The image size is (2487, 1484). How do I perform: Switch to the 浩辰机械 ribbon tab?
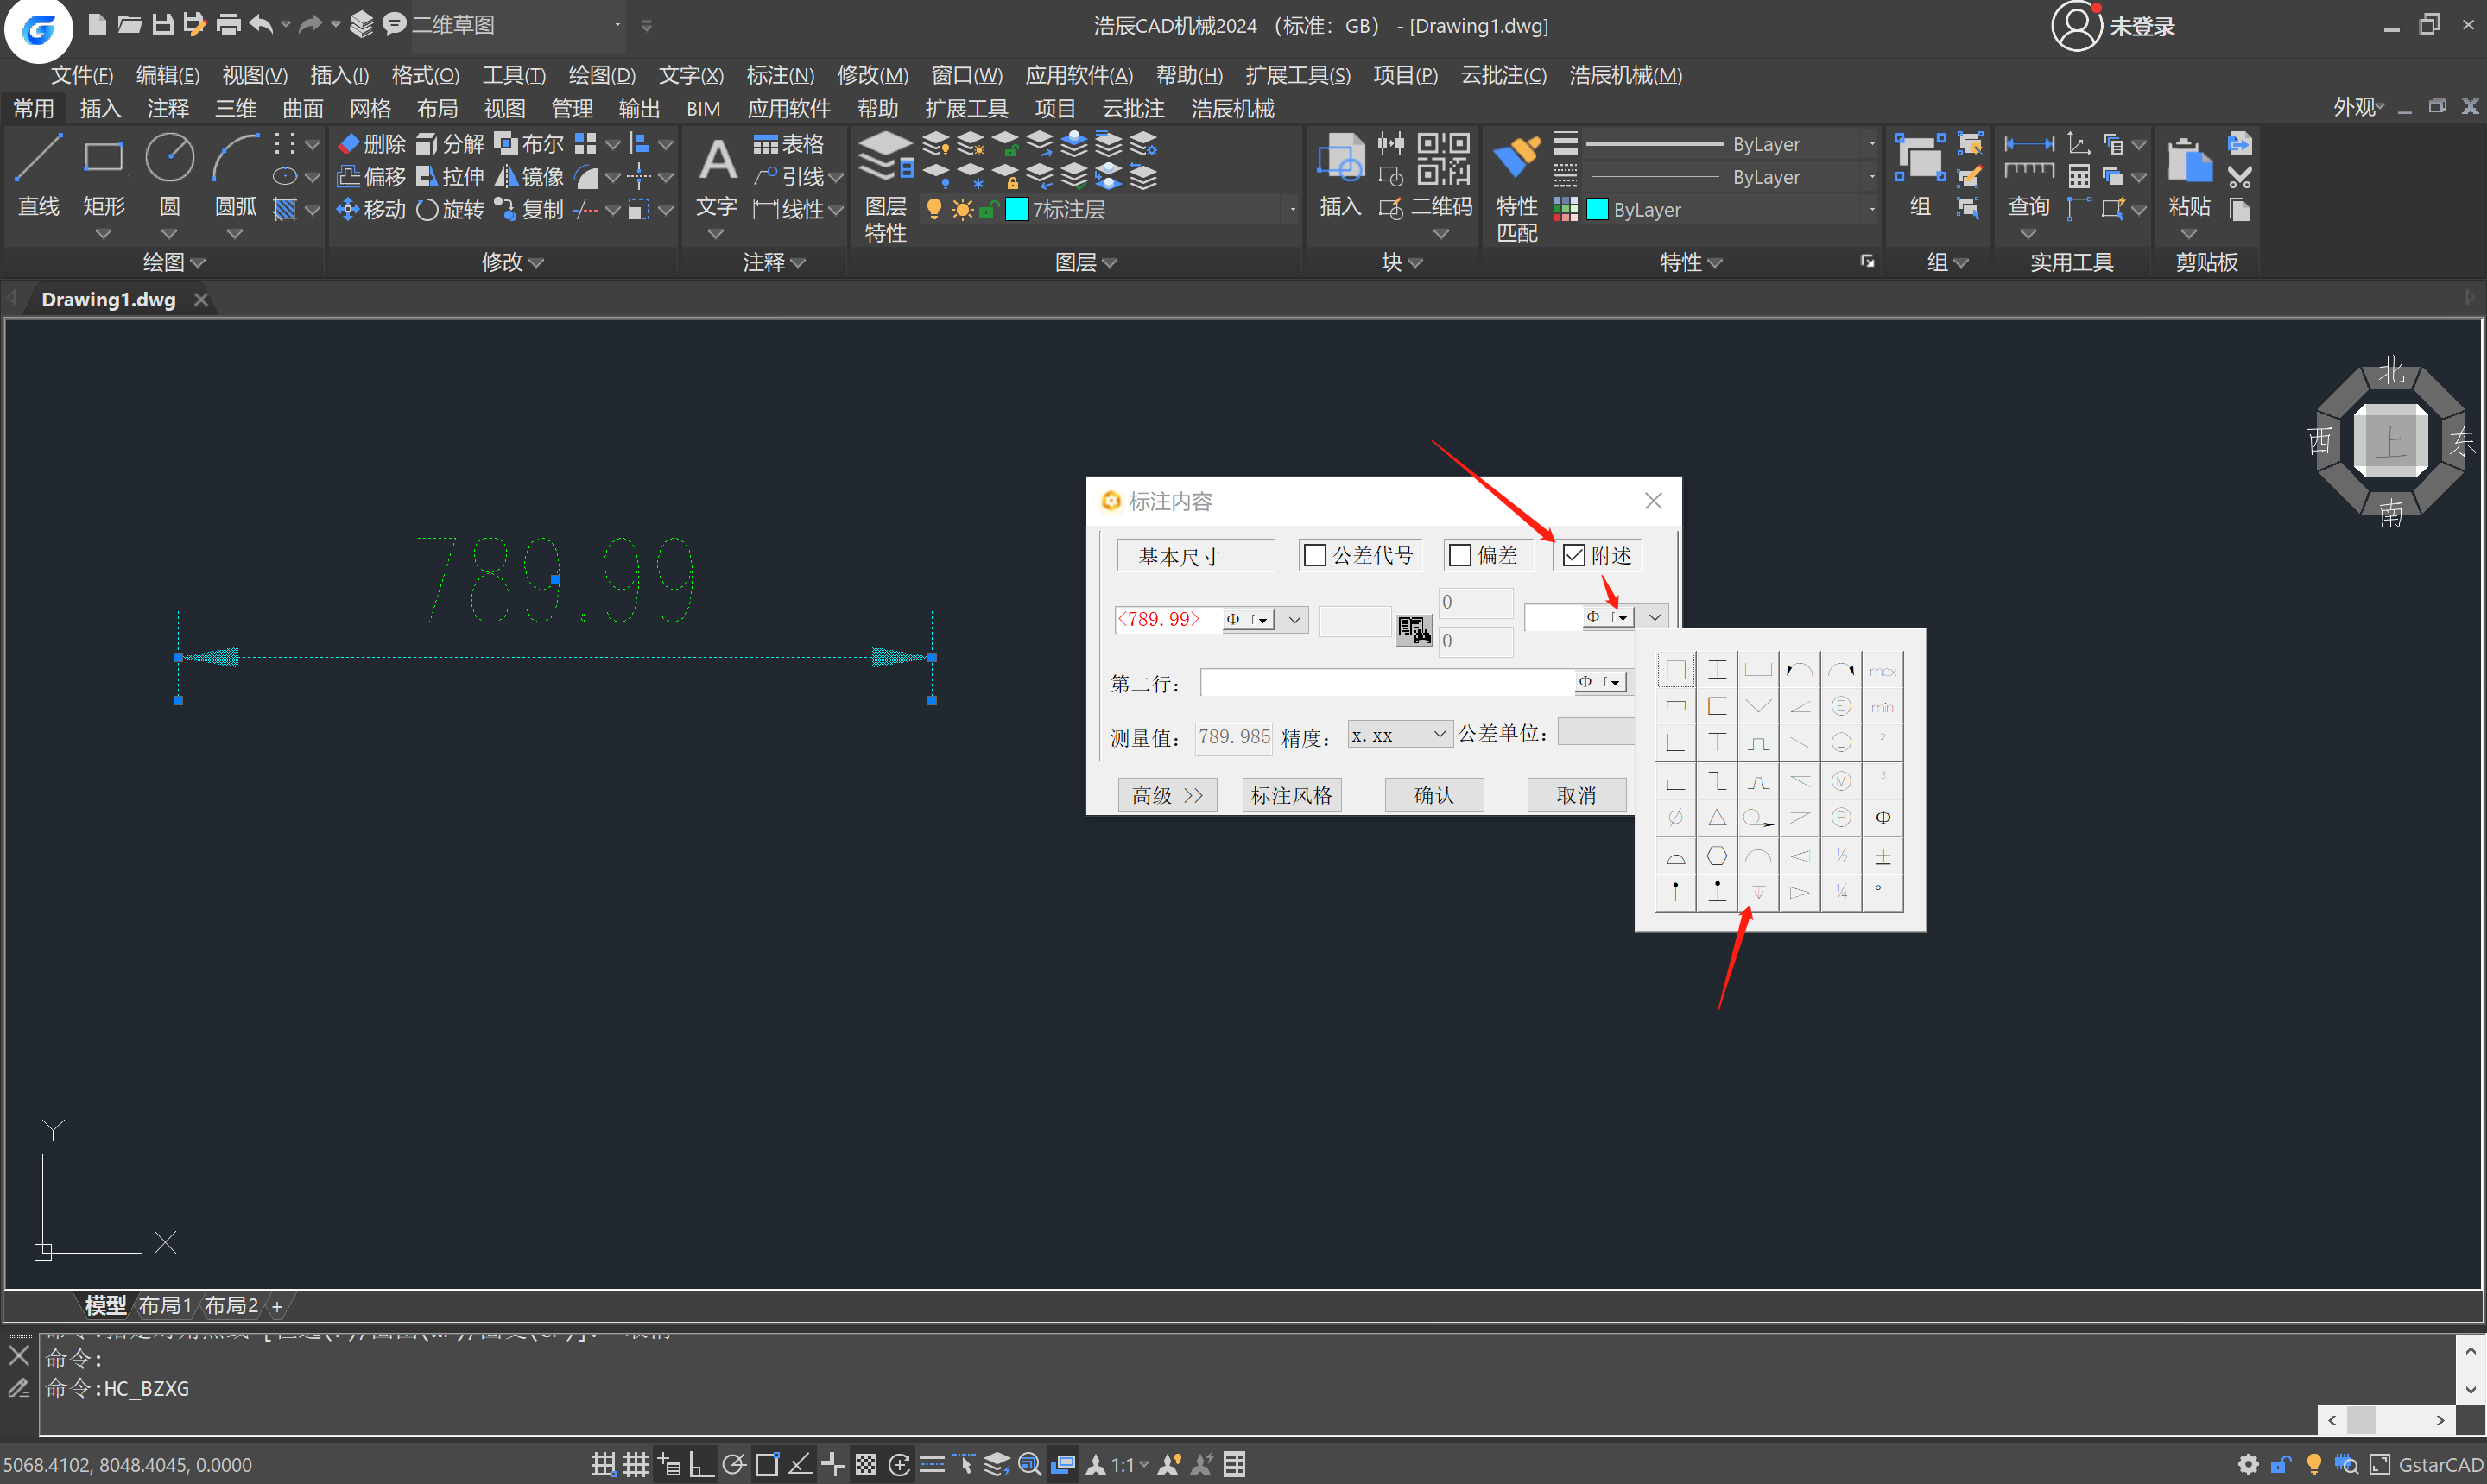pos(1232,109)
